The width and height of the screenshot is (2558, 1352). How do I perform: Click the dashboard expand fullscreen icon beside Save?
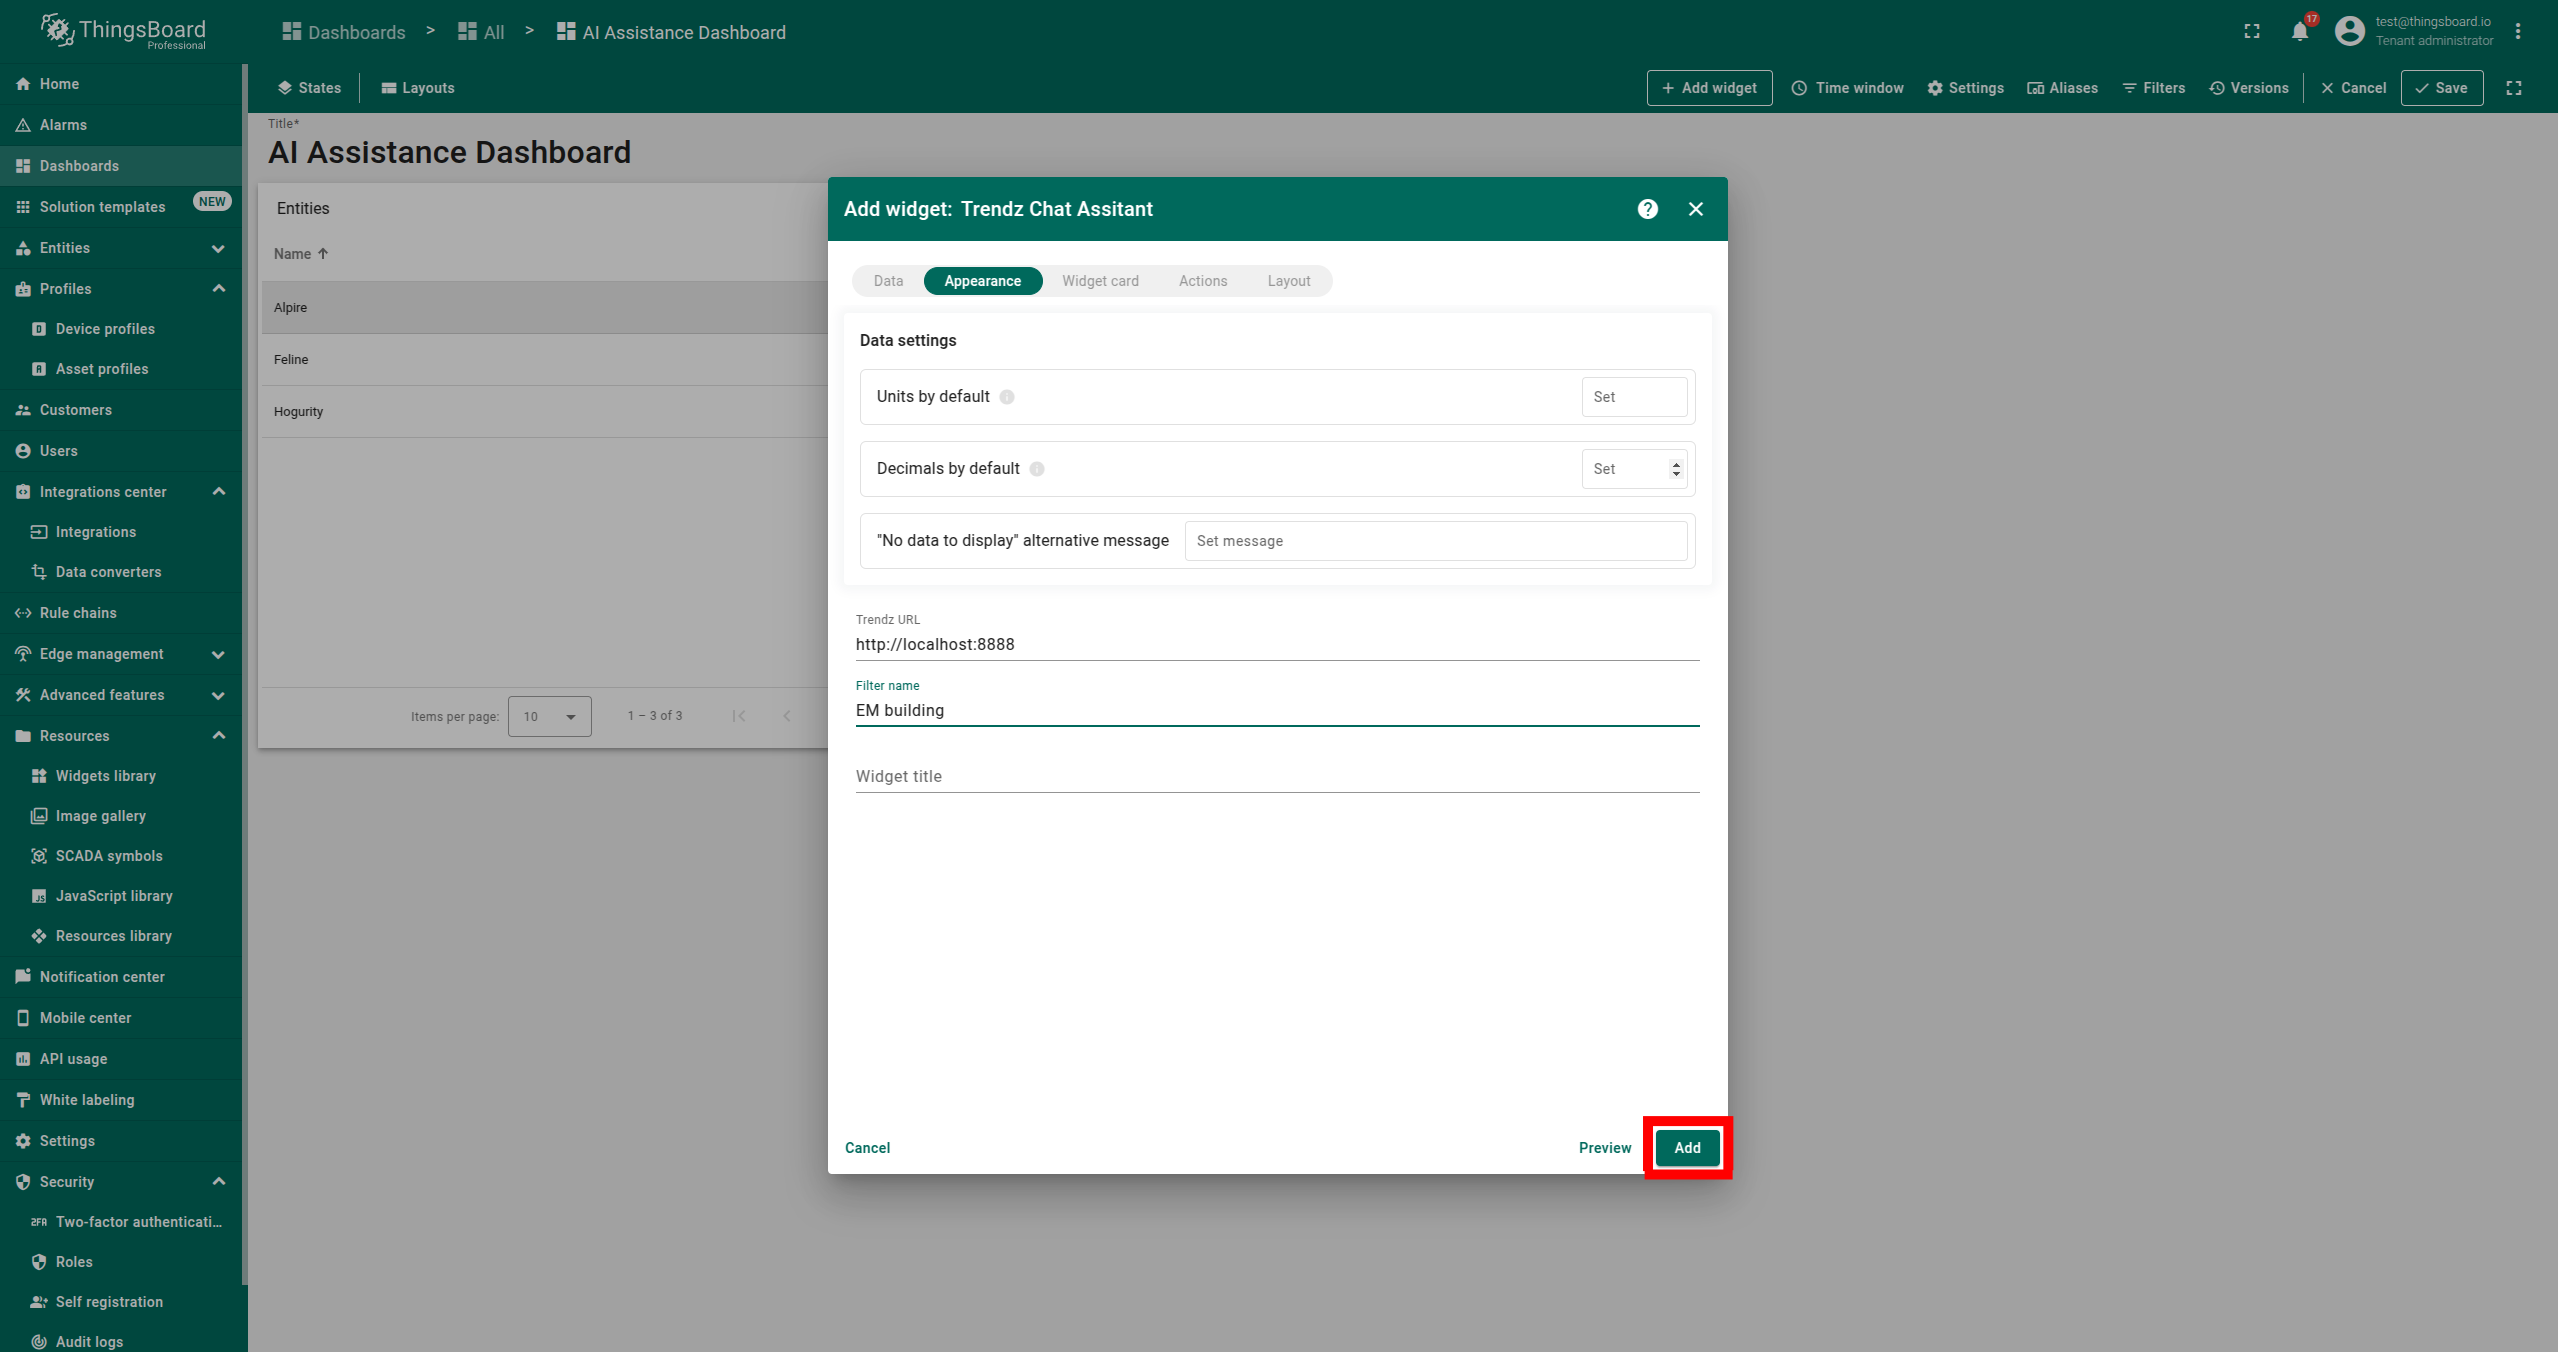click(x=2514, y=88)
